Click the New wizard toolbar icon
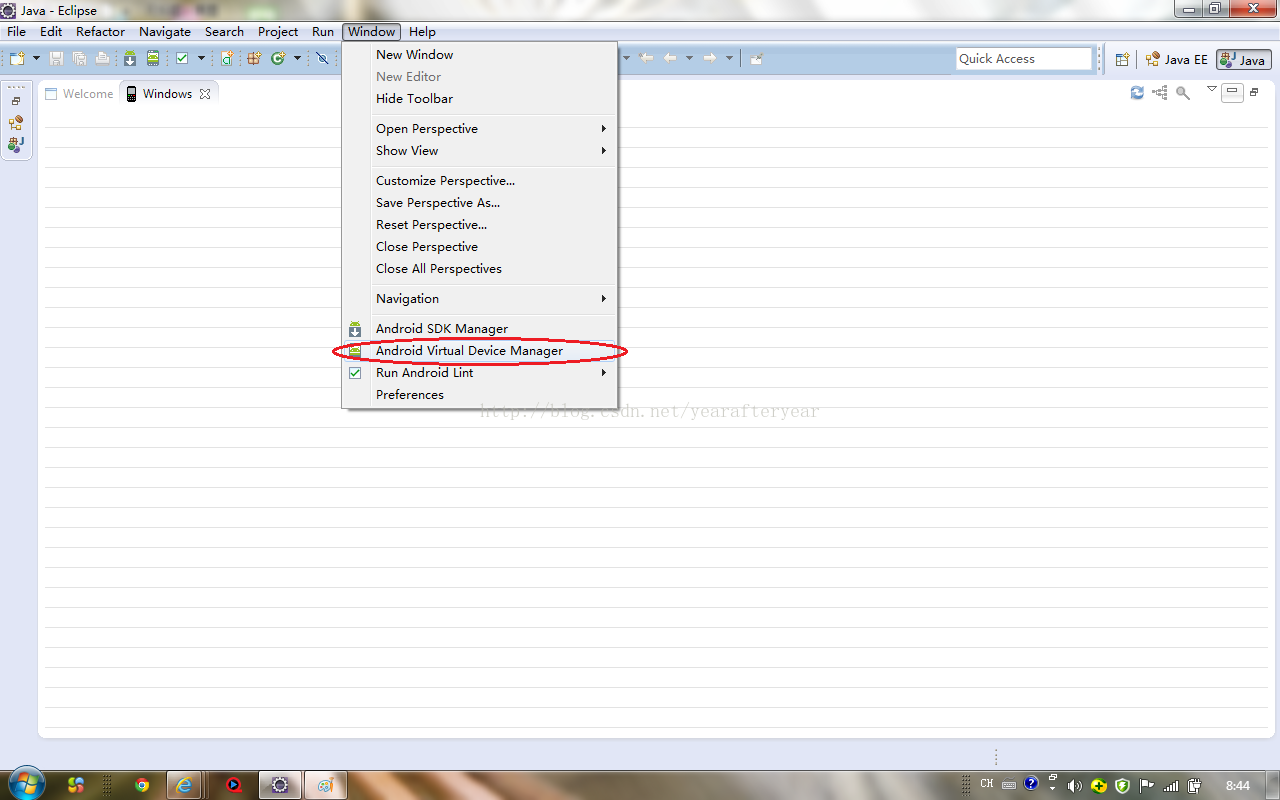The width and height of the screenshot is (1280, 800). (x=17, y=59)
